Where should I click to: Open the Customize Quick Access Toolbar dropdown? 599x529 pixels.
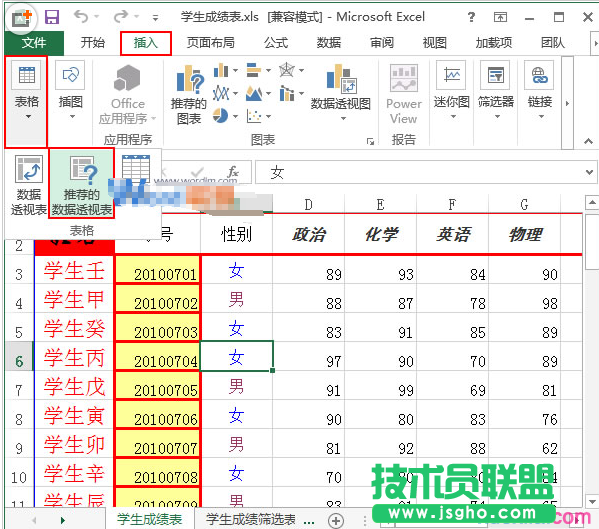coord(155,18)
